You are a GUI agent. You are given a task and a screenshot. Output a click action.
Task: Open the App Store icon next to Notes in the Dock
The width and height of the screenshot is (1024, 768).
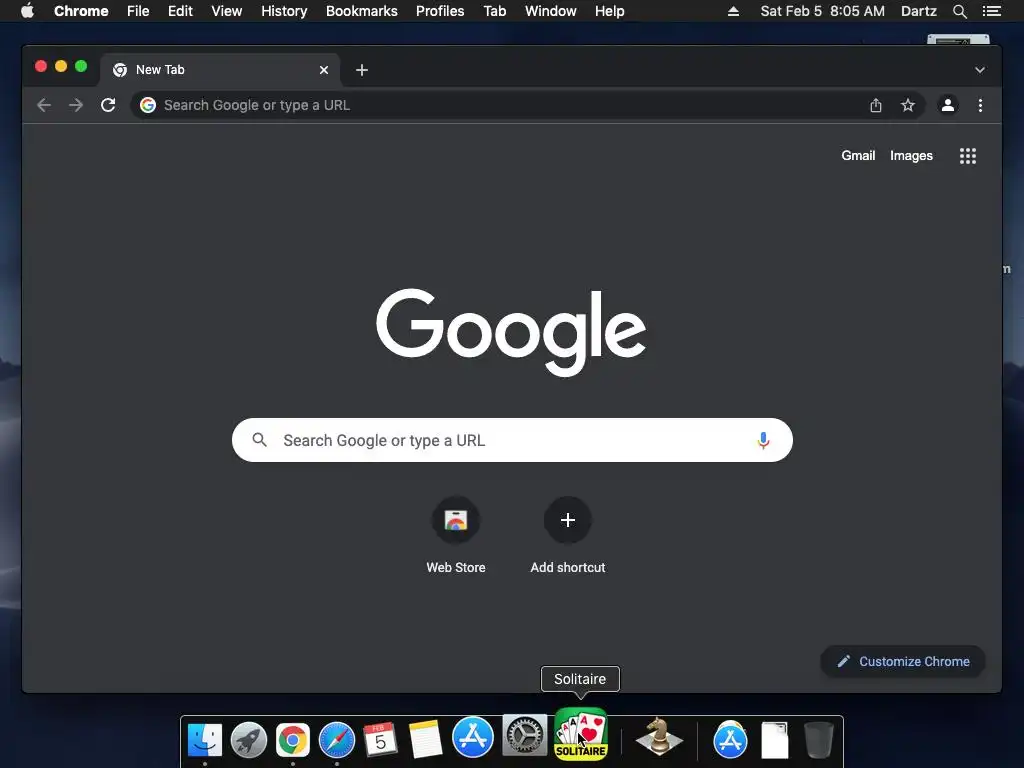coord(473,737)
